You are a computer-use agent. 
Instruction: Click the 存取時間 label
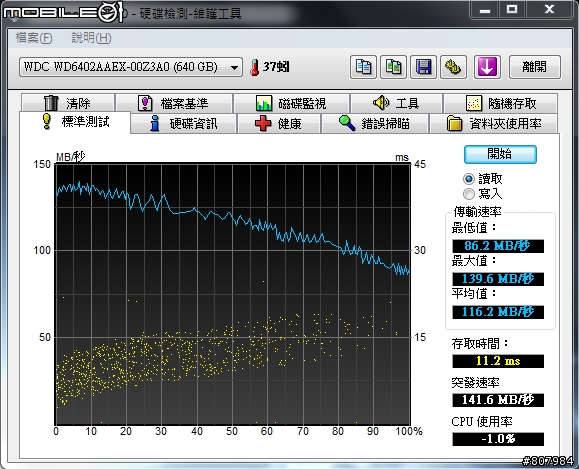(x=480, y=344)
